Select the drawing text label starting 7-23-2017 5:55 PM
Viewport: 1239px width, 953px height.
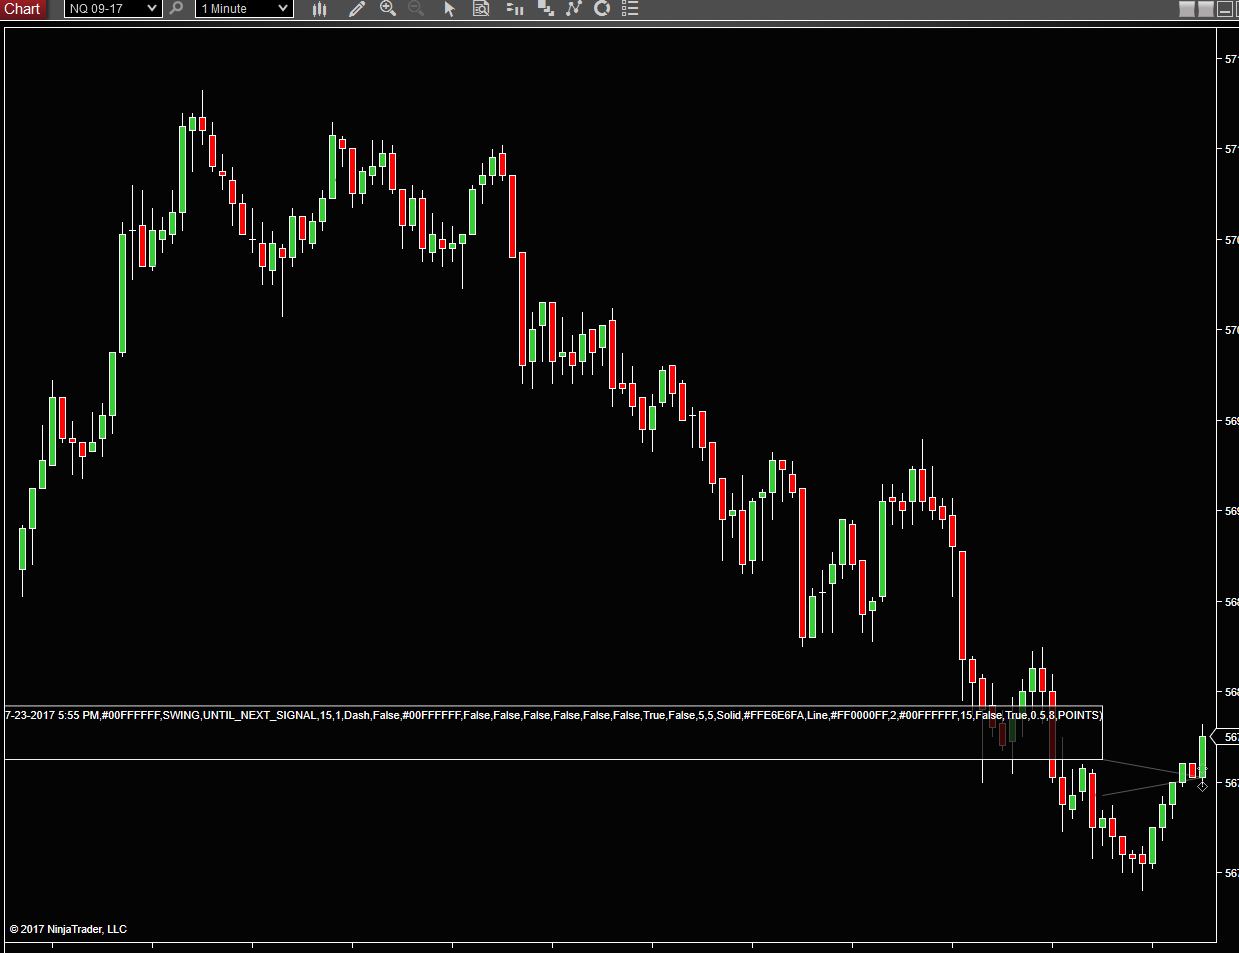[x=553, y=715]
